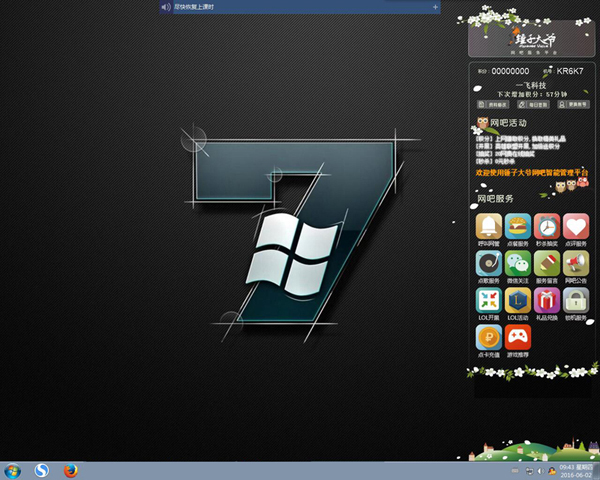This screenshot has height=480, width=600.
Task: Launch Firefox from taskbar
Action: [70, 471]
